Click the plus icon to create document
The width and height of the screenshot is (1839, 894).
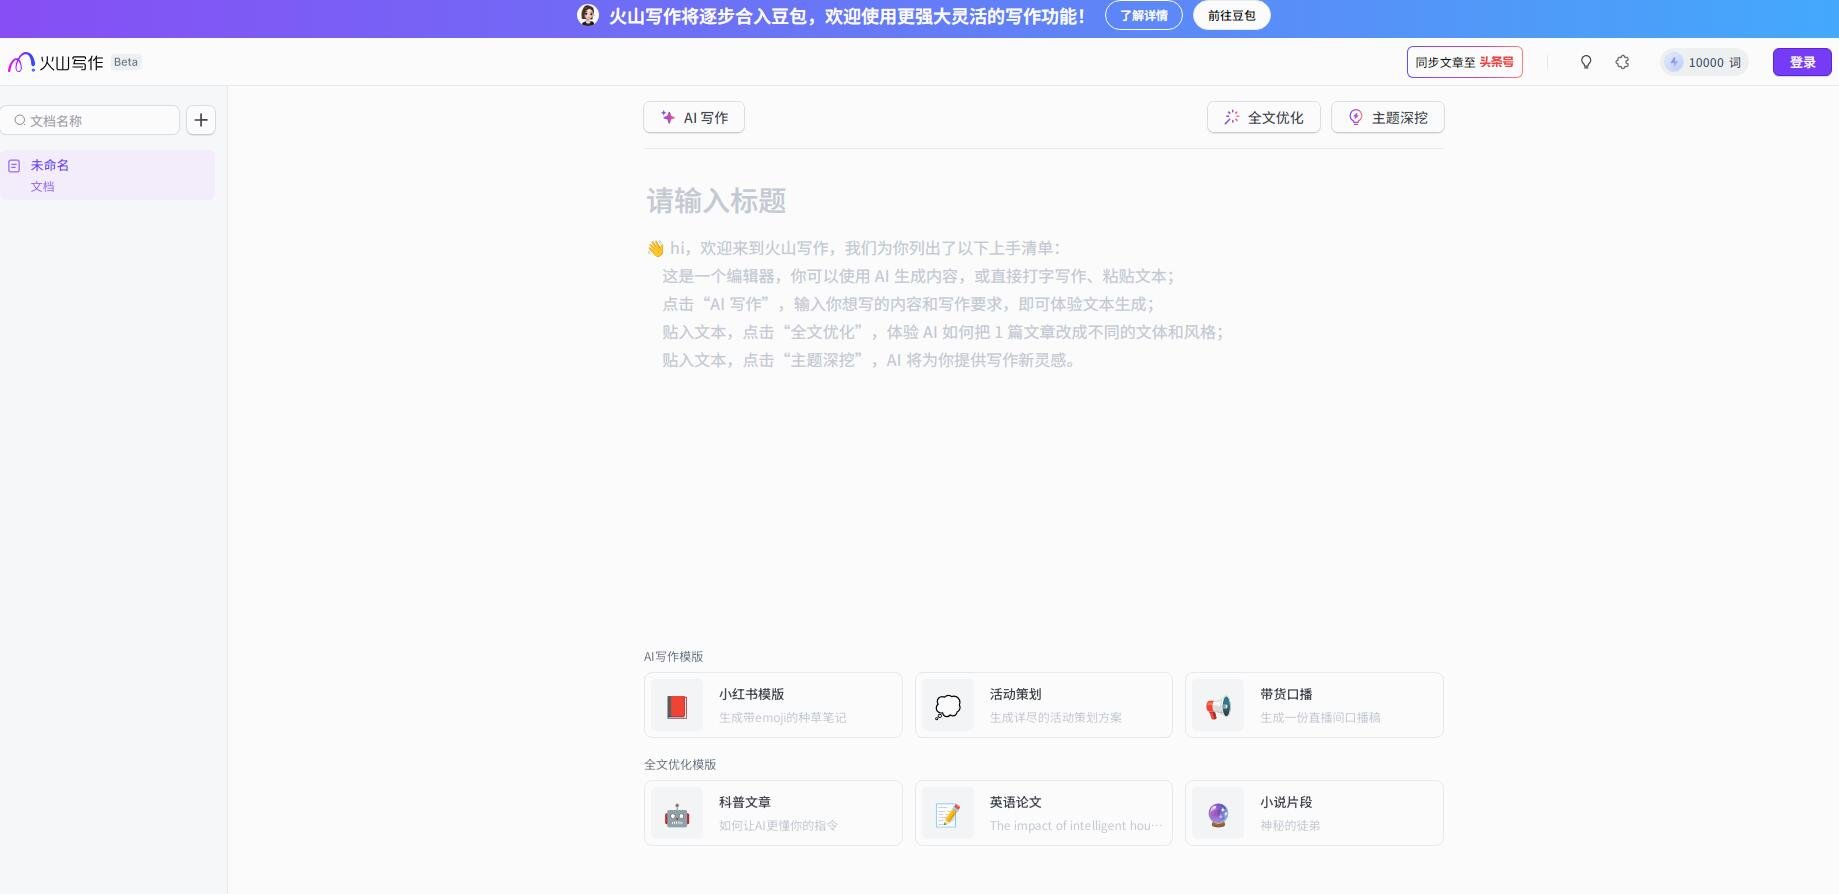click(201, 120)
